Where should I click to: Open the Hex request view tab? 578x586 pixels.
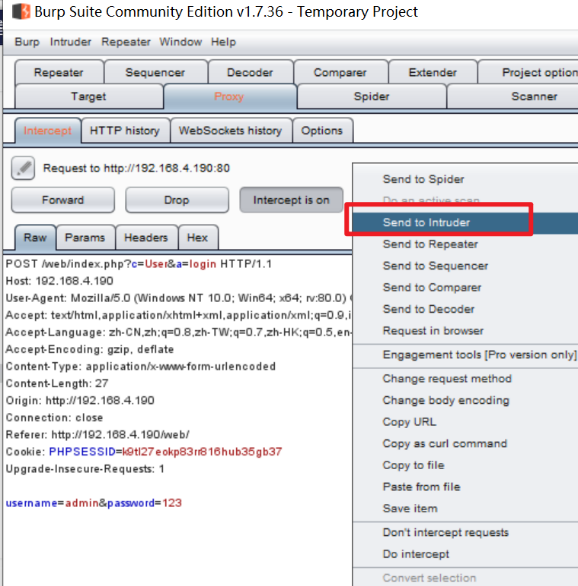coord(198,238)
